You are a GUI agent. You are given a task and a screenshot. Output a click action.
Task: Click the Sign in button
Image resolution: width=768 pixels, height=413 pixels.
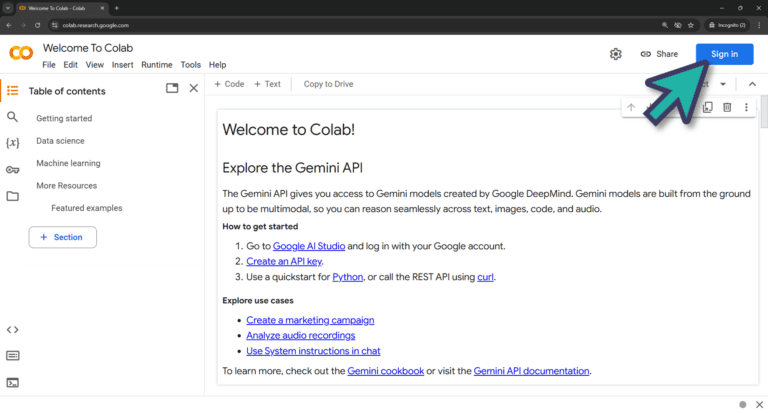click(724, 54)
